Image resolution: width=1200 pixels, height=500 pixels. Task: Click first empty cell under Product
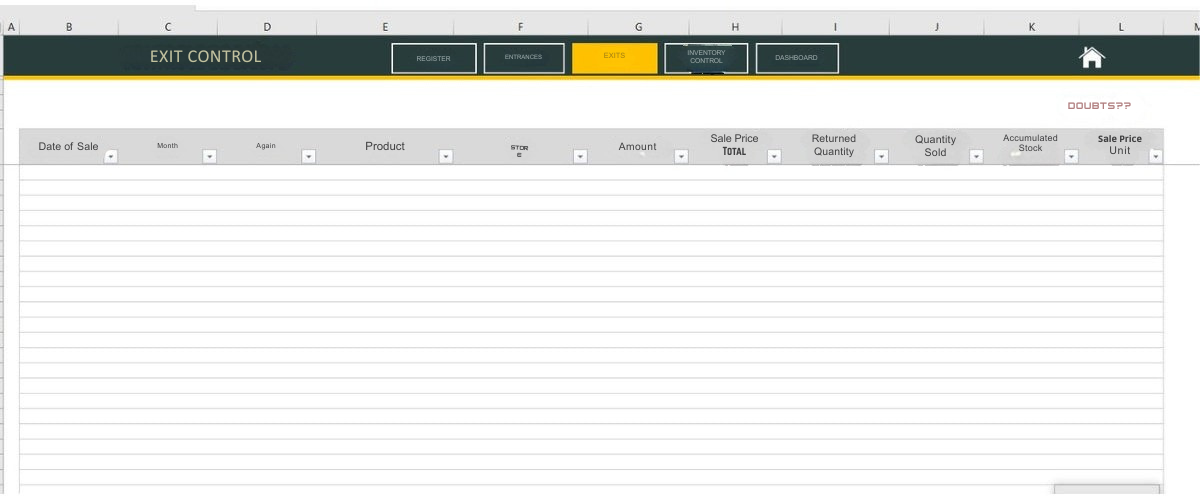[385, 172]
